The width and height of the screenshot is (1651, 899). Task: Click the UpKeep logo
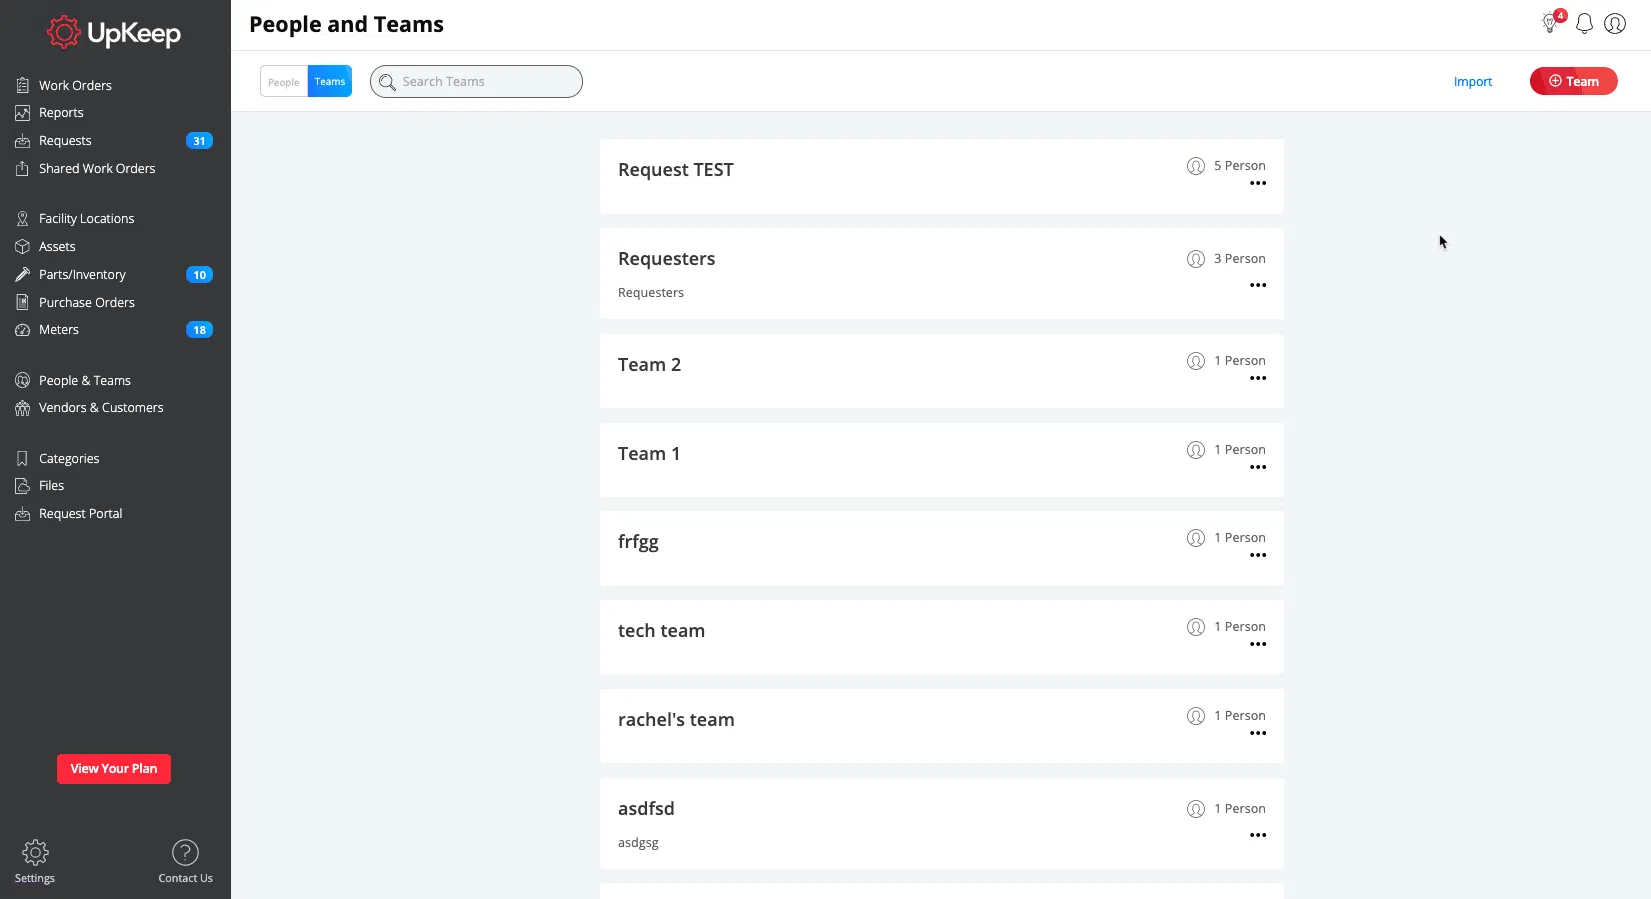click(x=114, y=33)
